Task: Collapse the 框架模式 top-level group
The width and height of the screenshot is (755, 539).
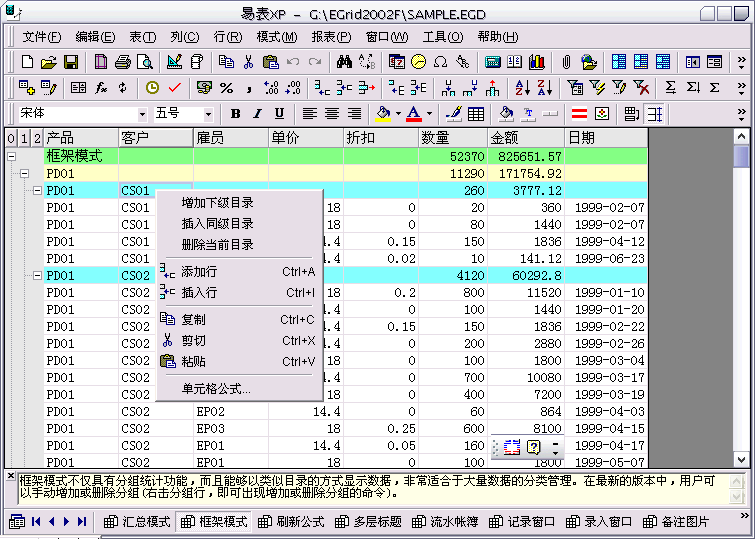Action: pyautogui.click(x=12, y=156)
